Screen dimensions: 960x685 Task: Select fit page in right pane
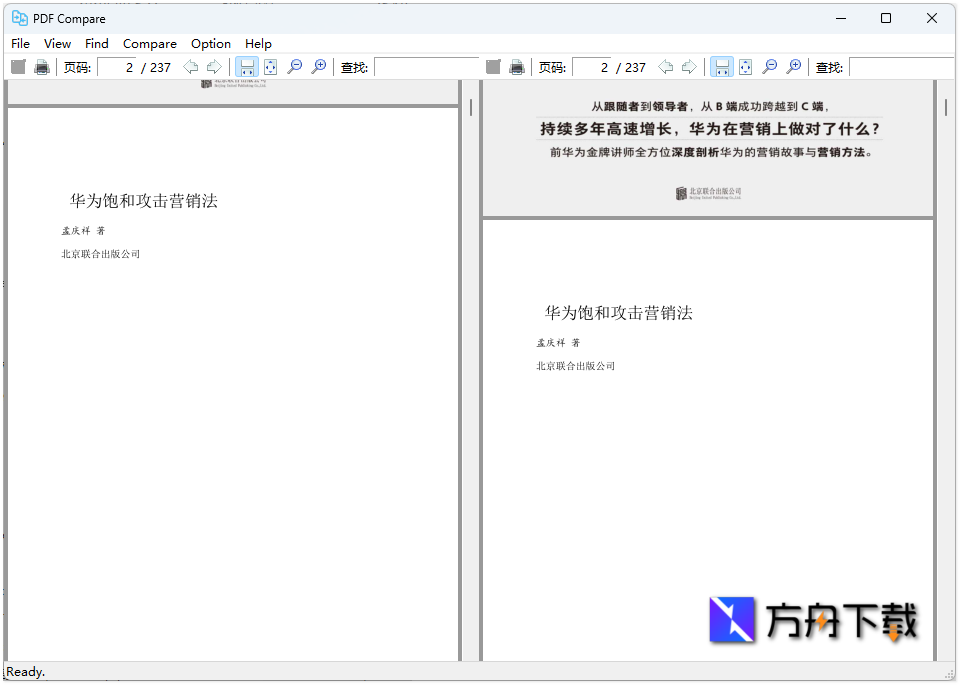(746, 67)
